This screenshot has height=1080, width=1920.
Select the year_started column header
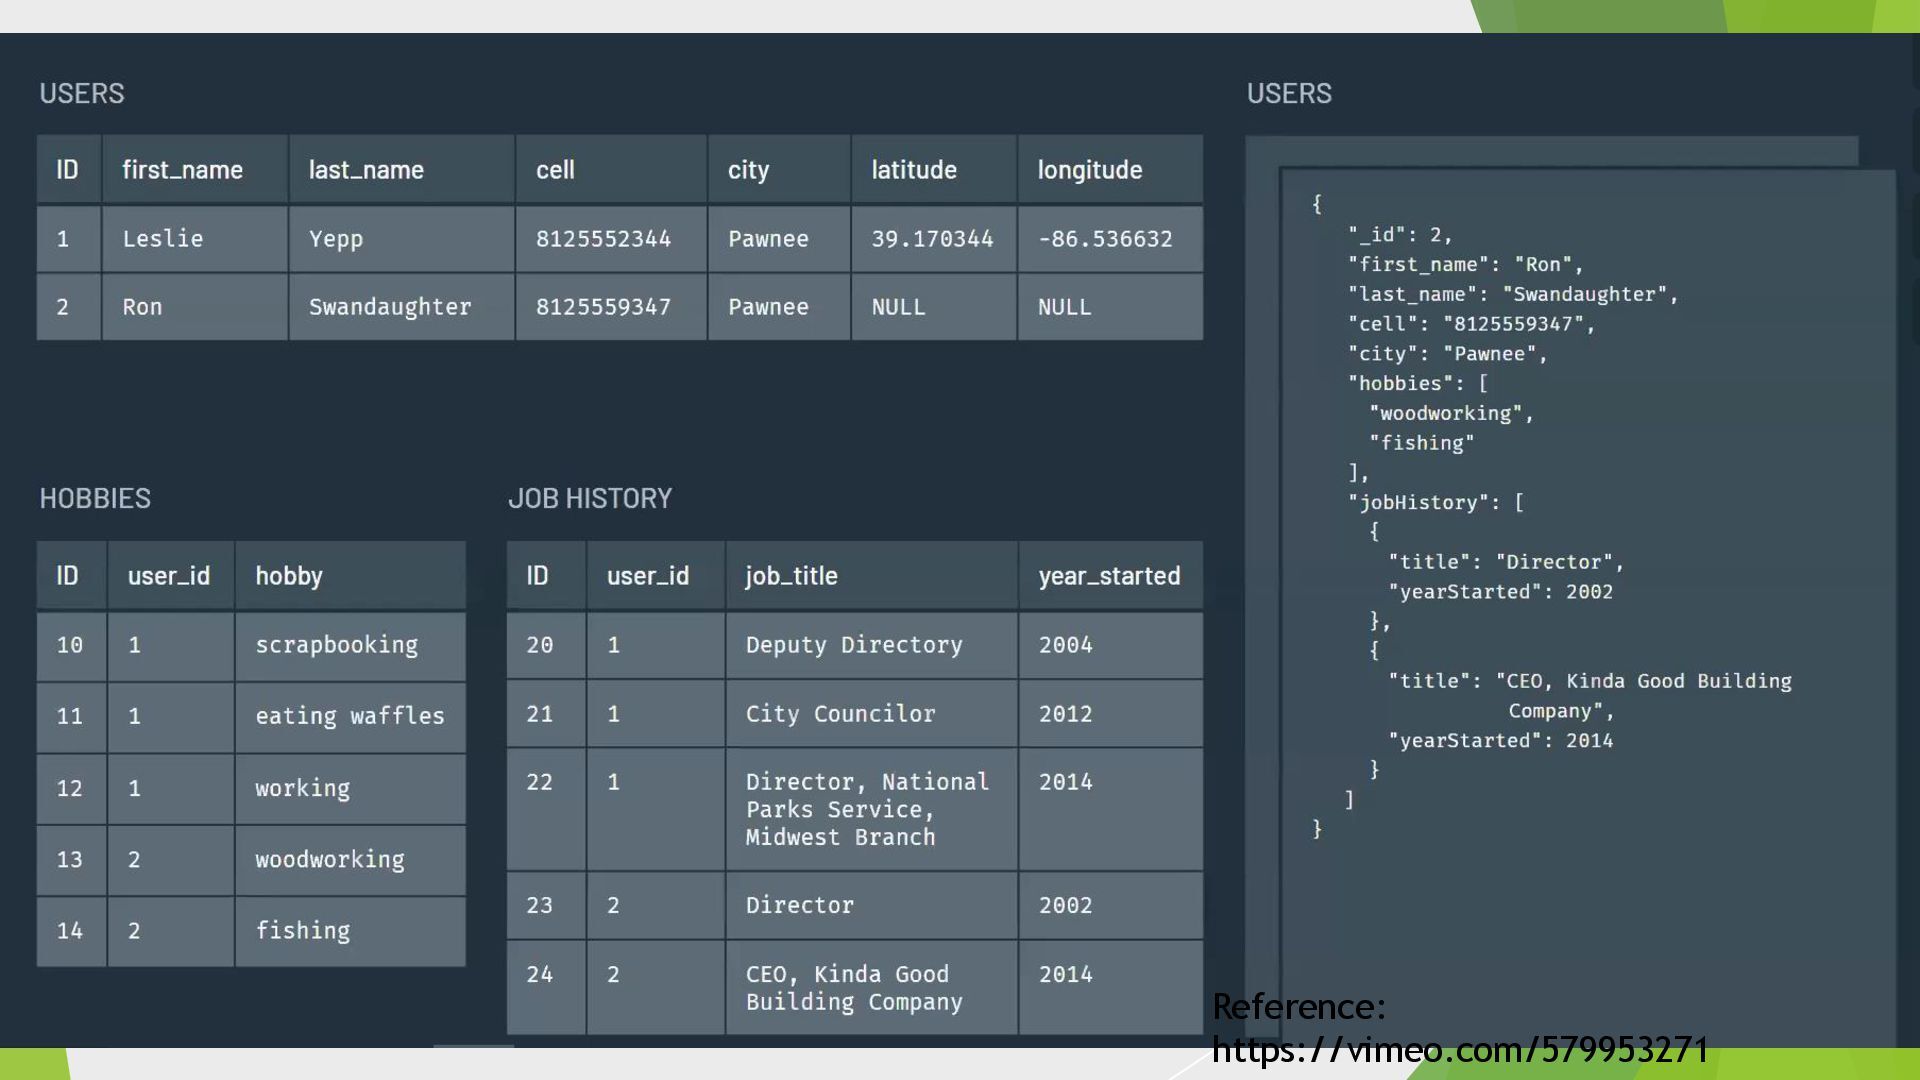(1110, 576)
